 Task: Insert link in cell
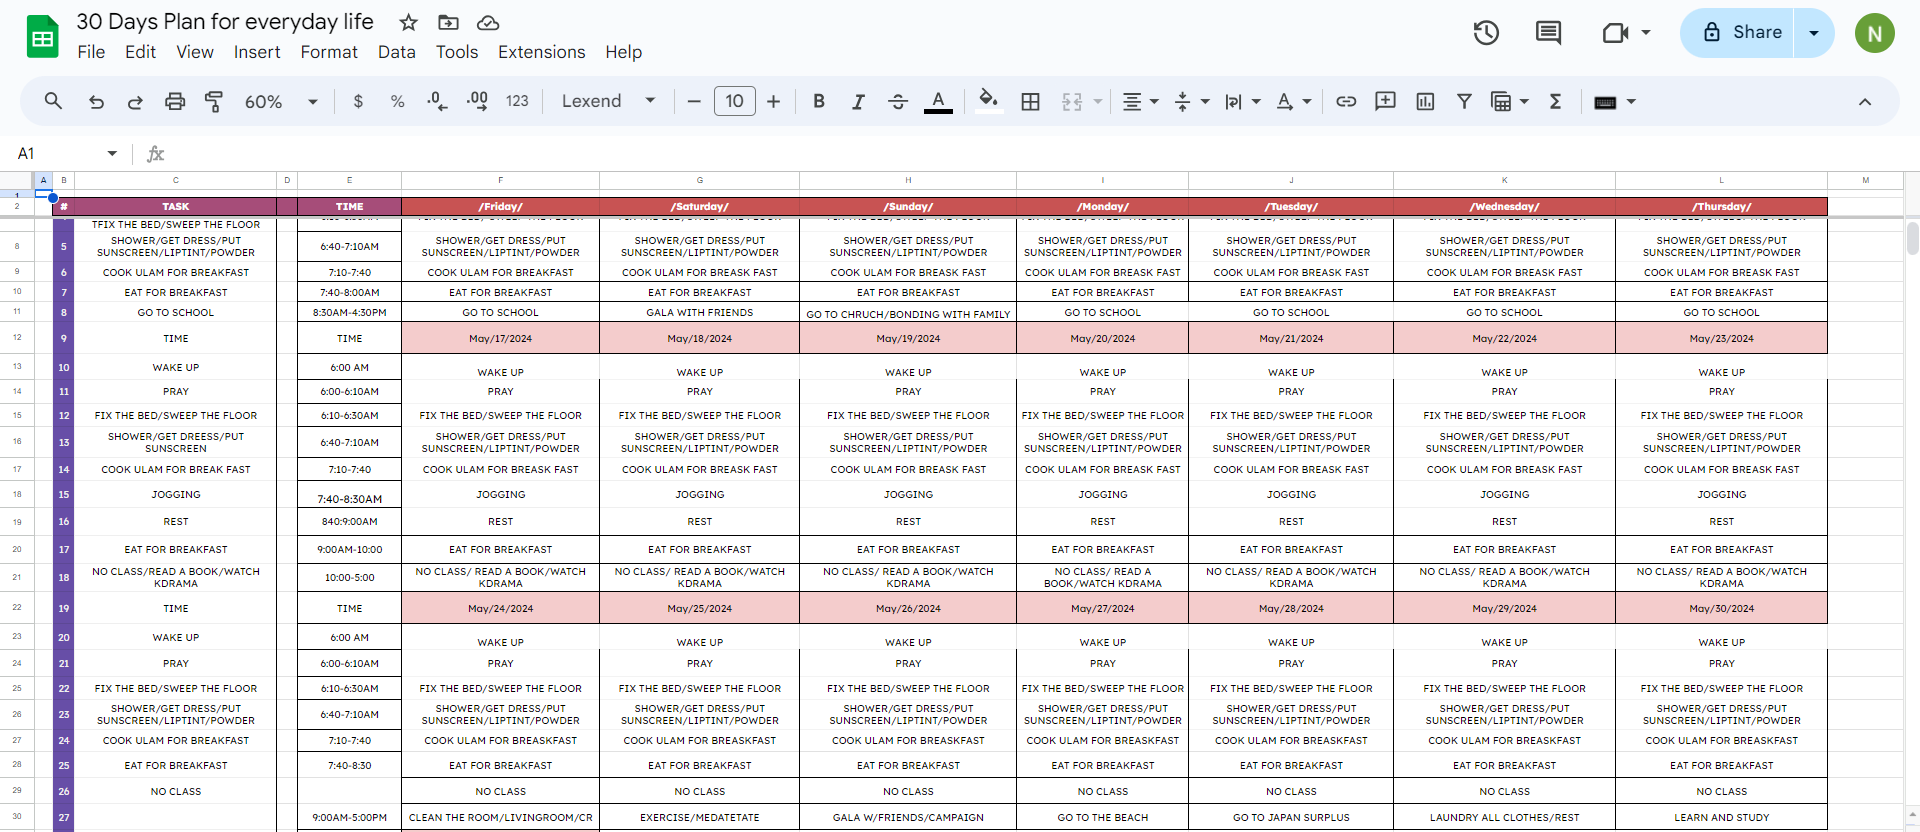[x=1346, y=101]
